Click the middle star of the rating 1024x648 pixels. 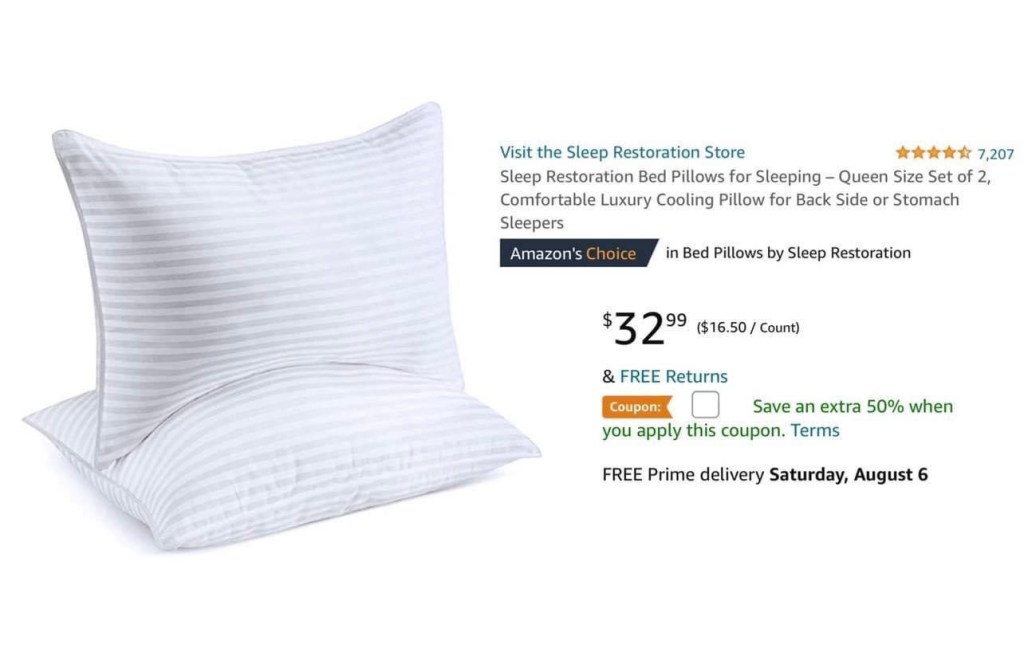pyautogui.click(x=934, y=153)
